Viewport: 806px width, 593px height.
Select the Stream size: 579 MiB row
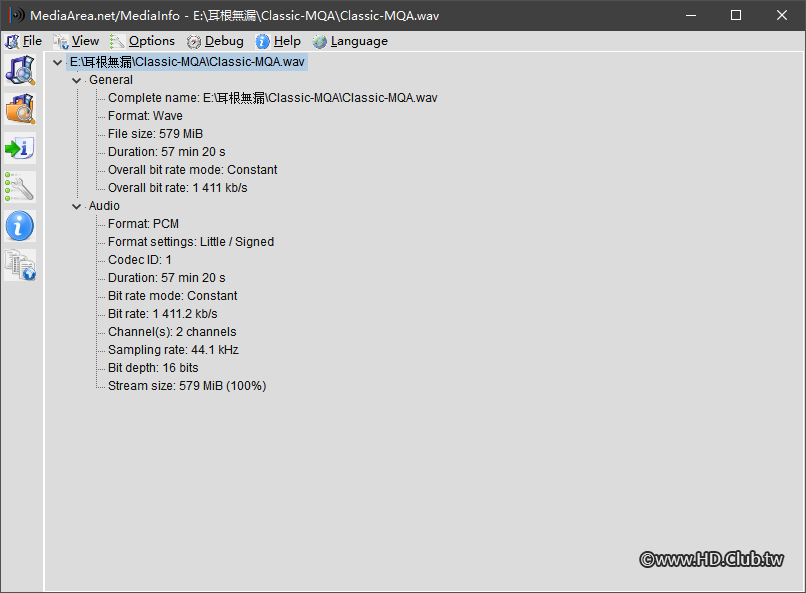pos(187,386)
